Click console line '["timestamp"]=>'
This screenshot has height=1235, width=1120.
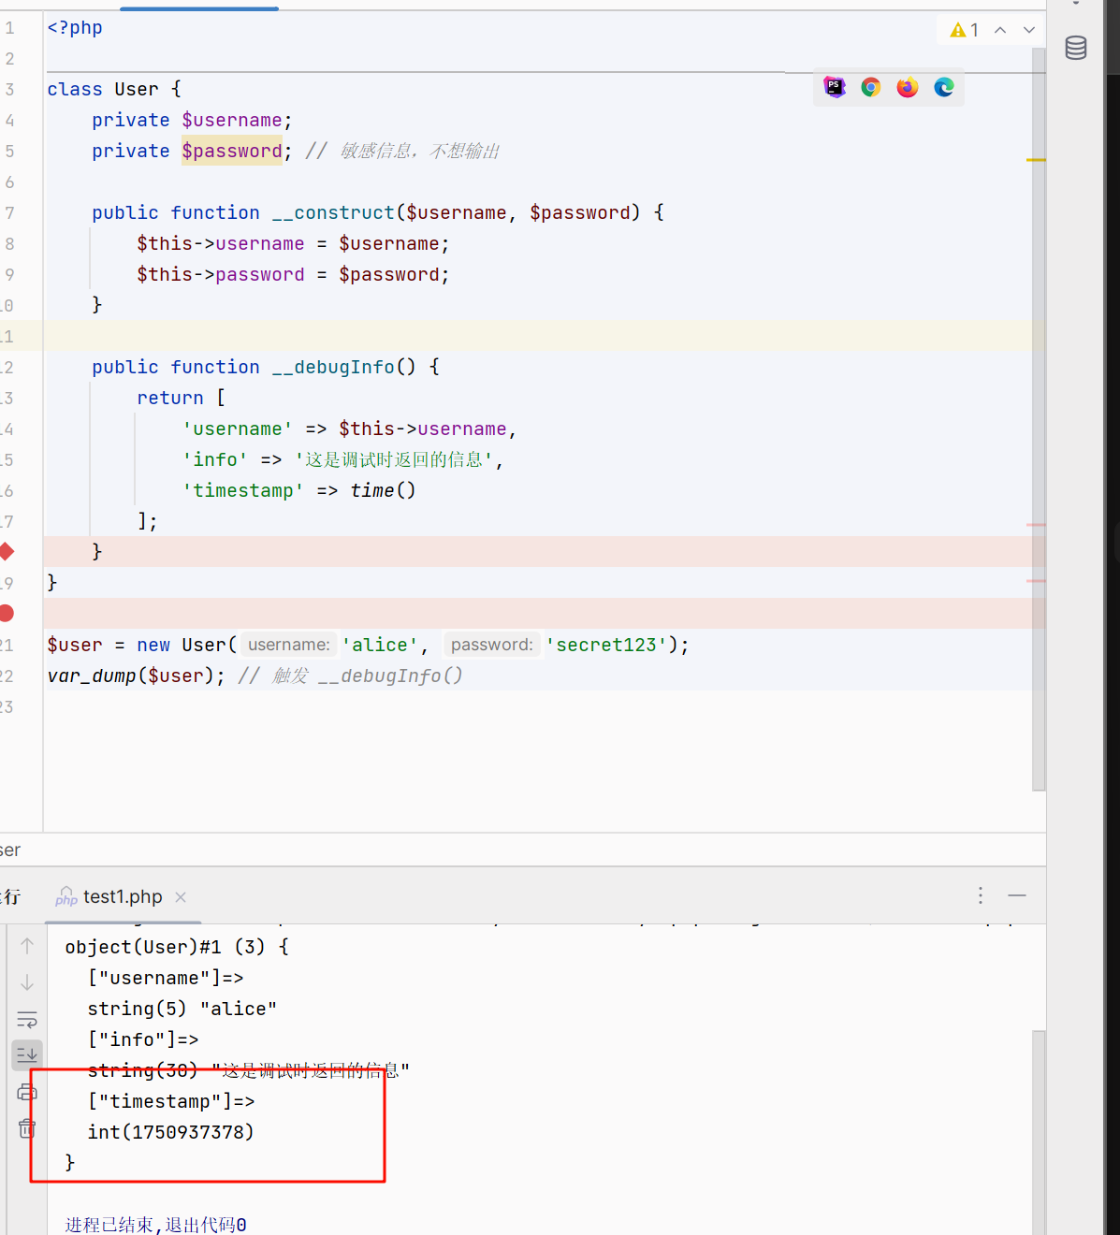[x=171, y=1101]
